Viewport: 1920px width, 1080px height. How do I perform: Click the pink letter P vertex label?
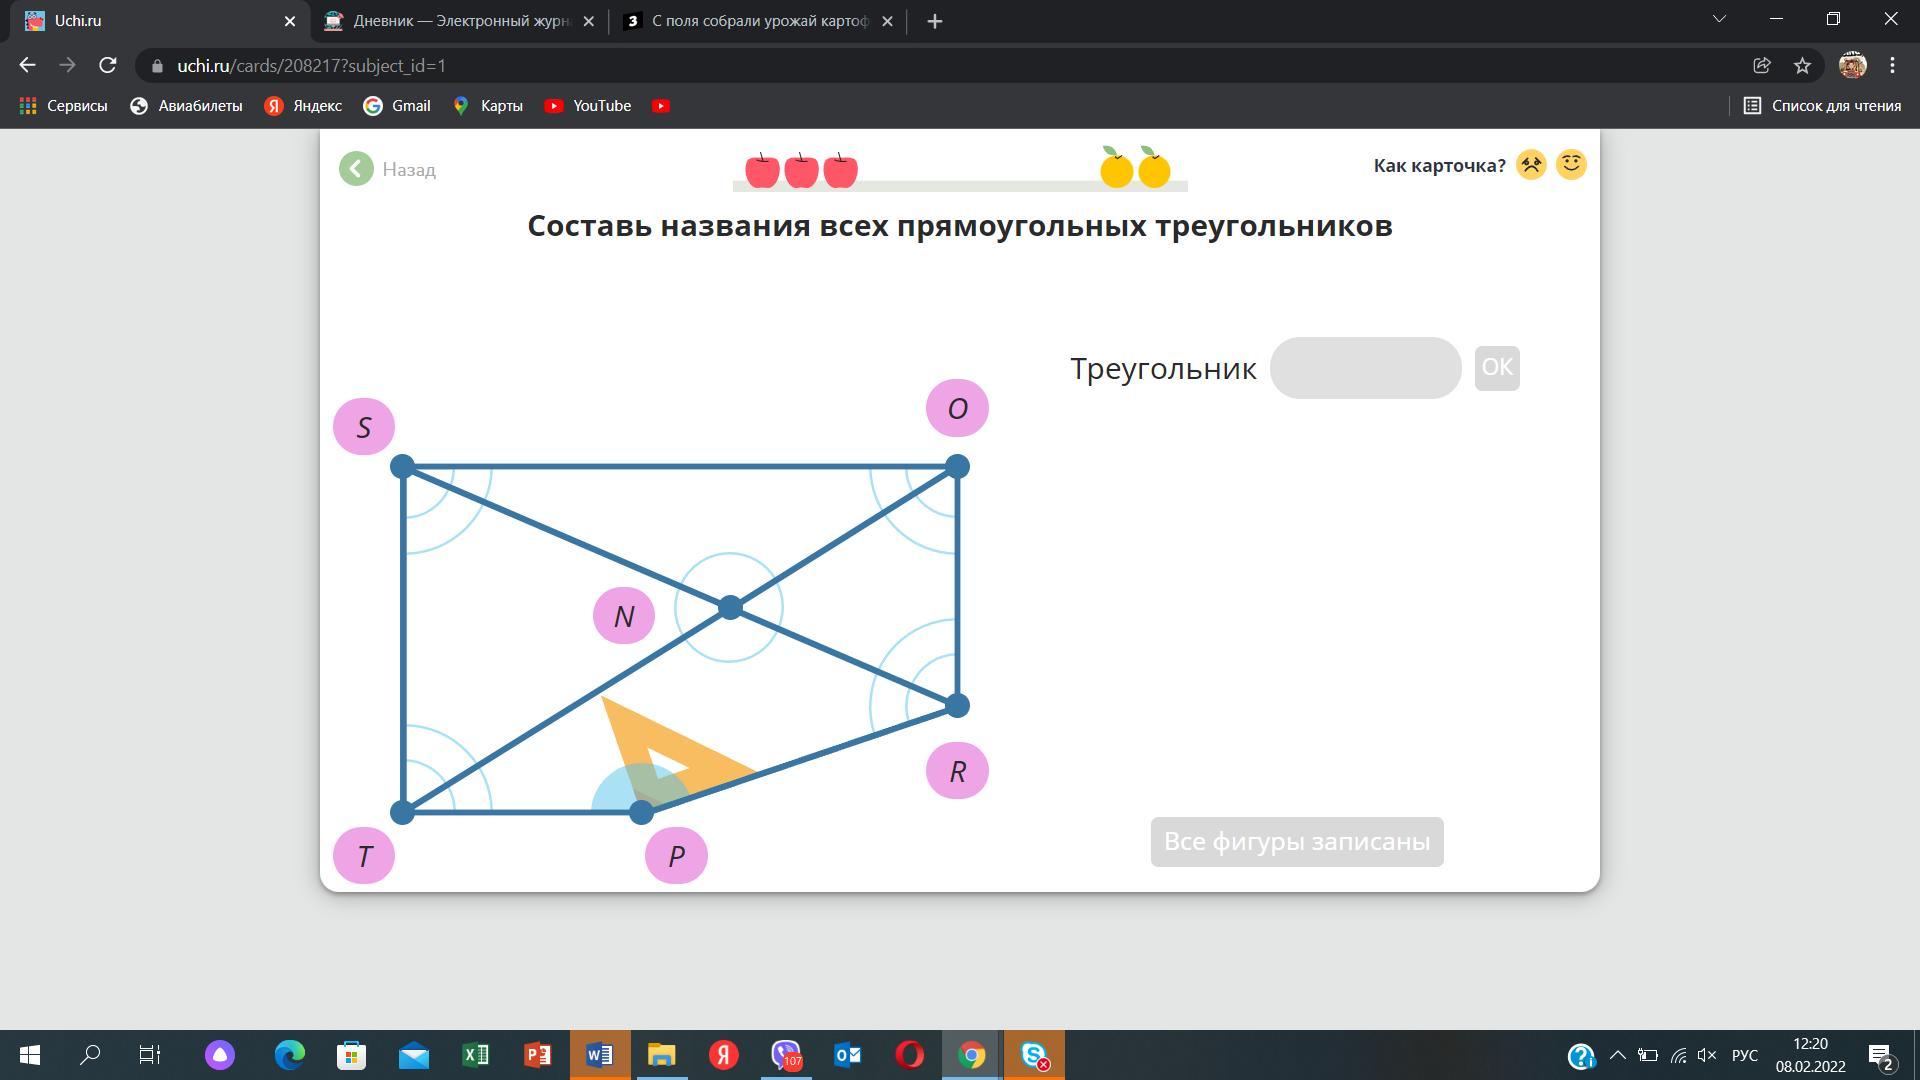[x=676, y=856]
